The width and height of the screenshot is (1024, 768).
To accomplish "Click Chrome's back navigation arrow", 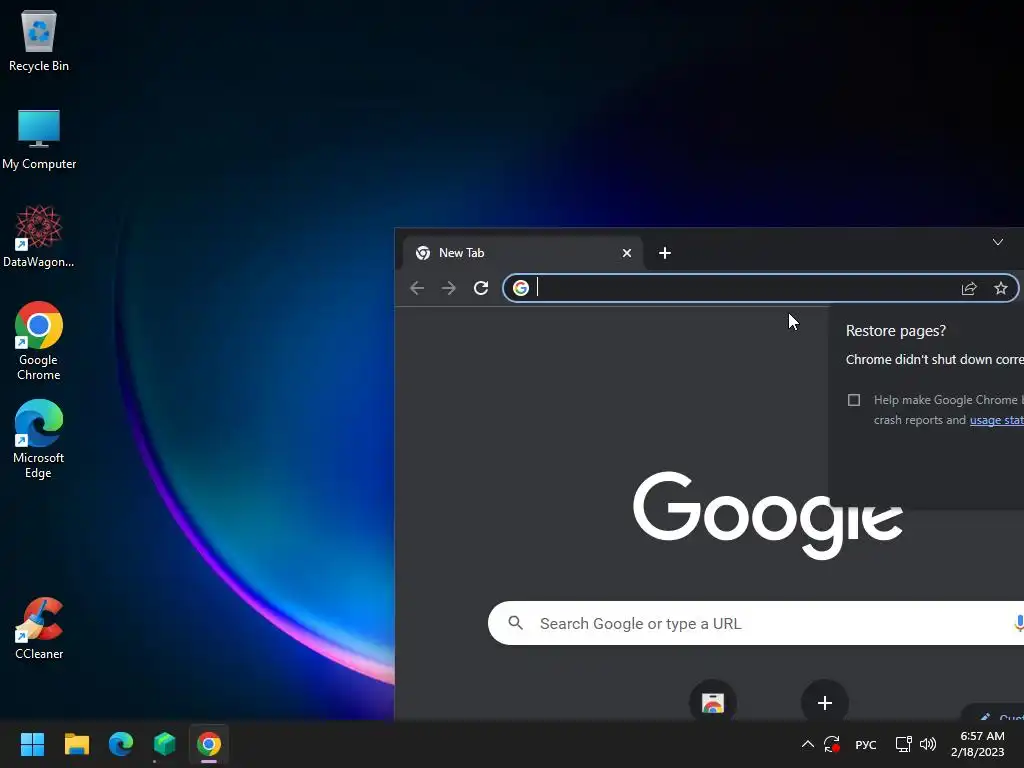I will coord(417,288).
